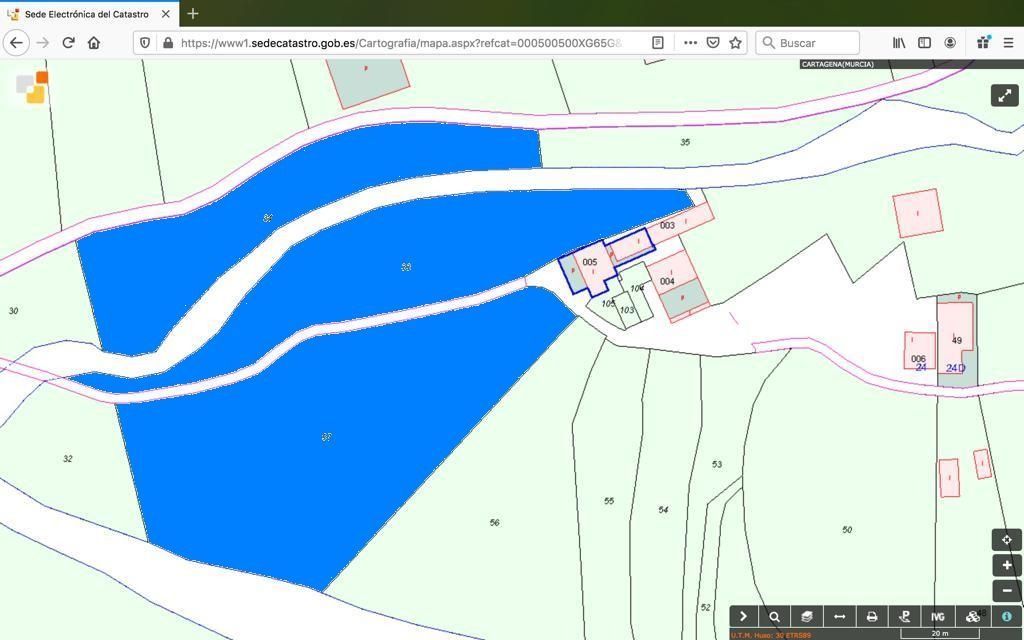Reload the current page
1024x640 pixels.
tap(68, 43)
